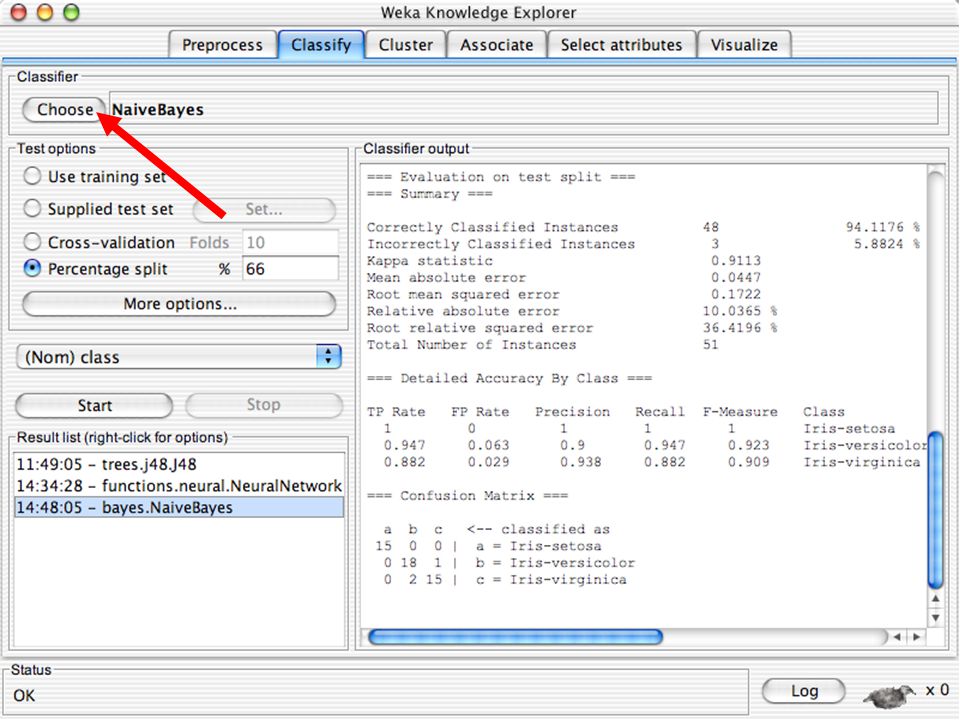Click the scroll-left arrow of Classifier output
960x720 pixels.
tap(897, 637)
